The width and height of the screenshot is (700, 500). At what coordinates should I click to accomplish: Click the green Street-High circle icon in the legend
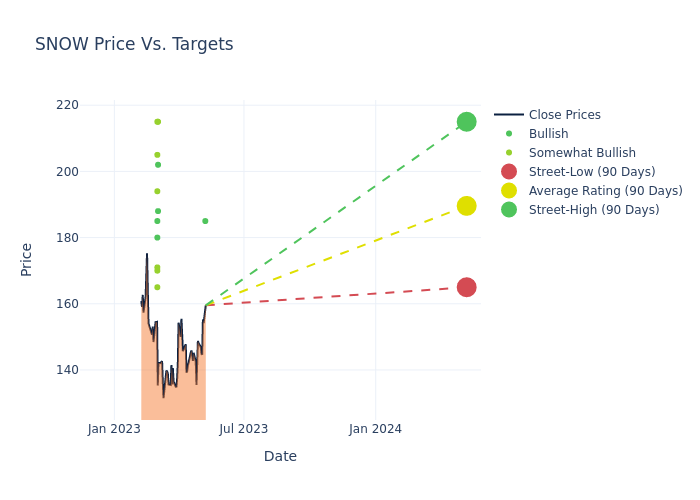point(509,210)
